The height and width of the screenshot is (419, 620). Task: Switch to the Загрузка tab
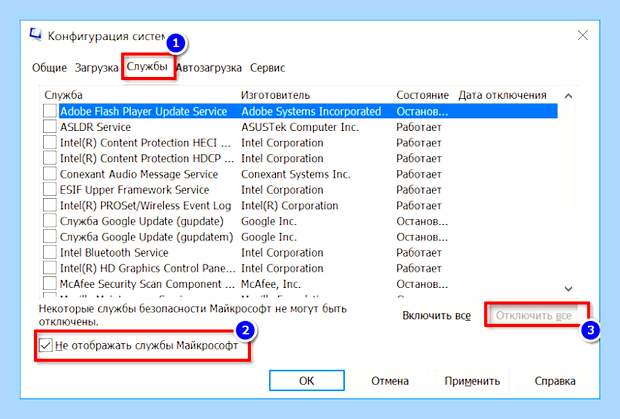click(96, 68)
